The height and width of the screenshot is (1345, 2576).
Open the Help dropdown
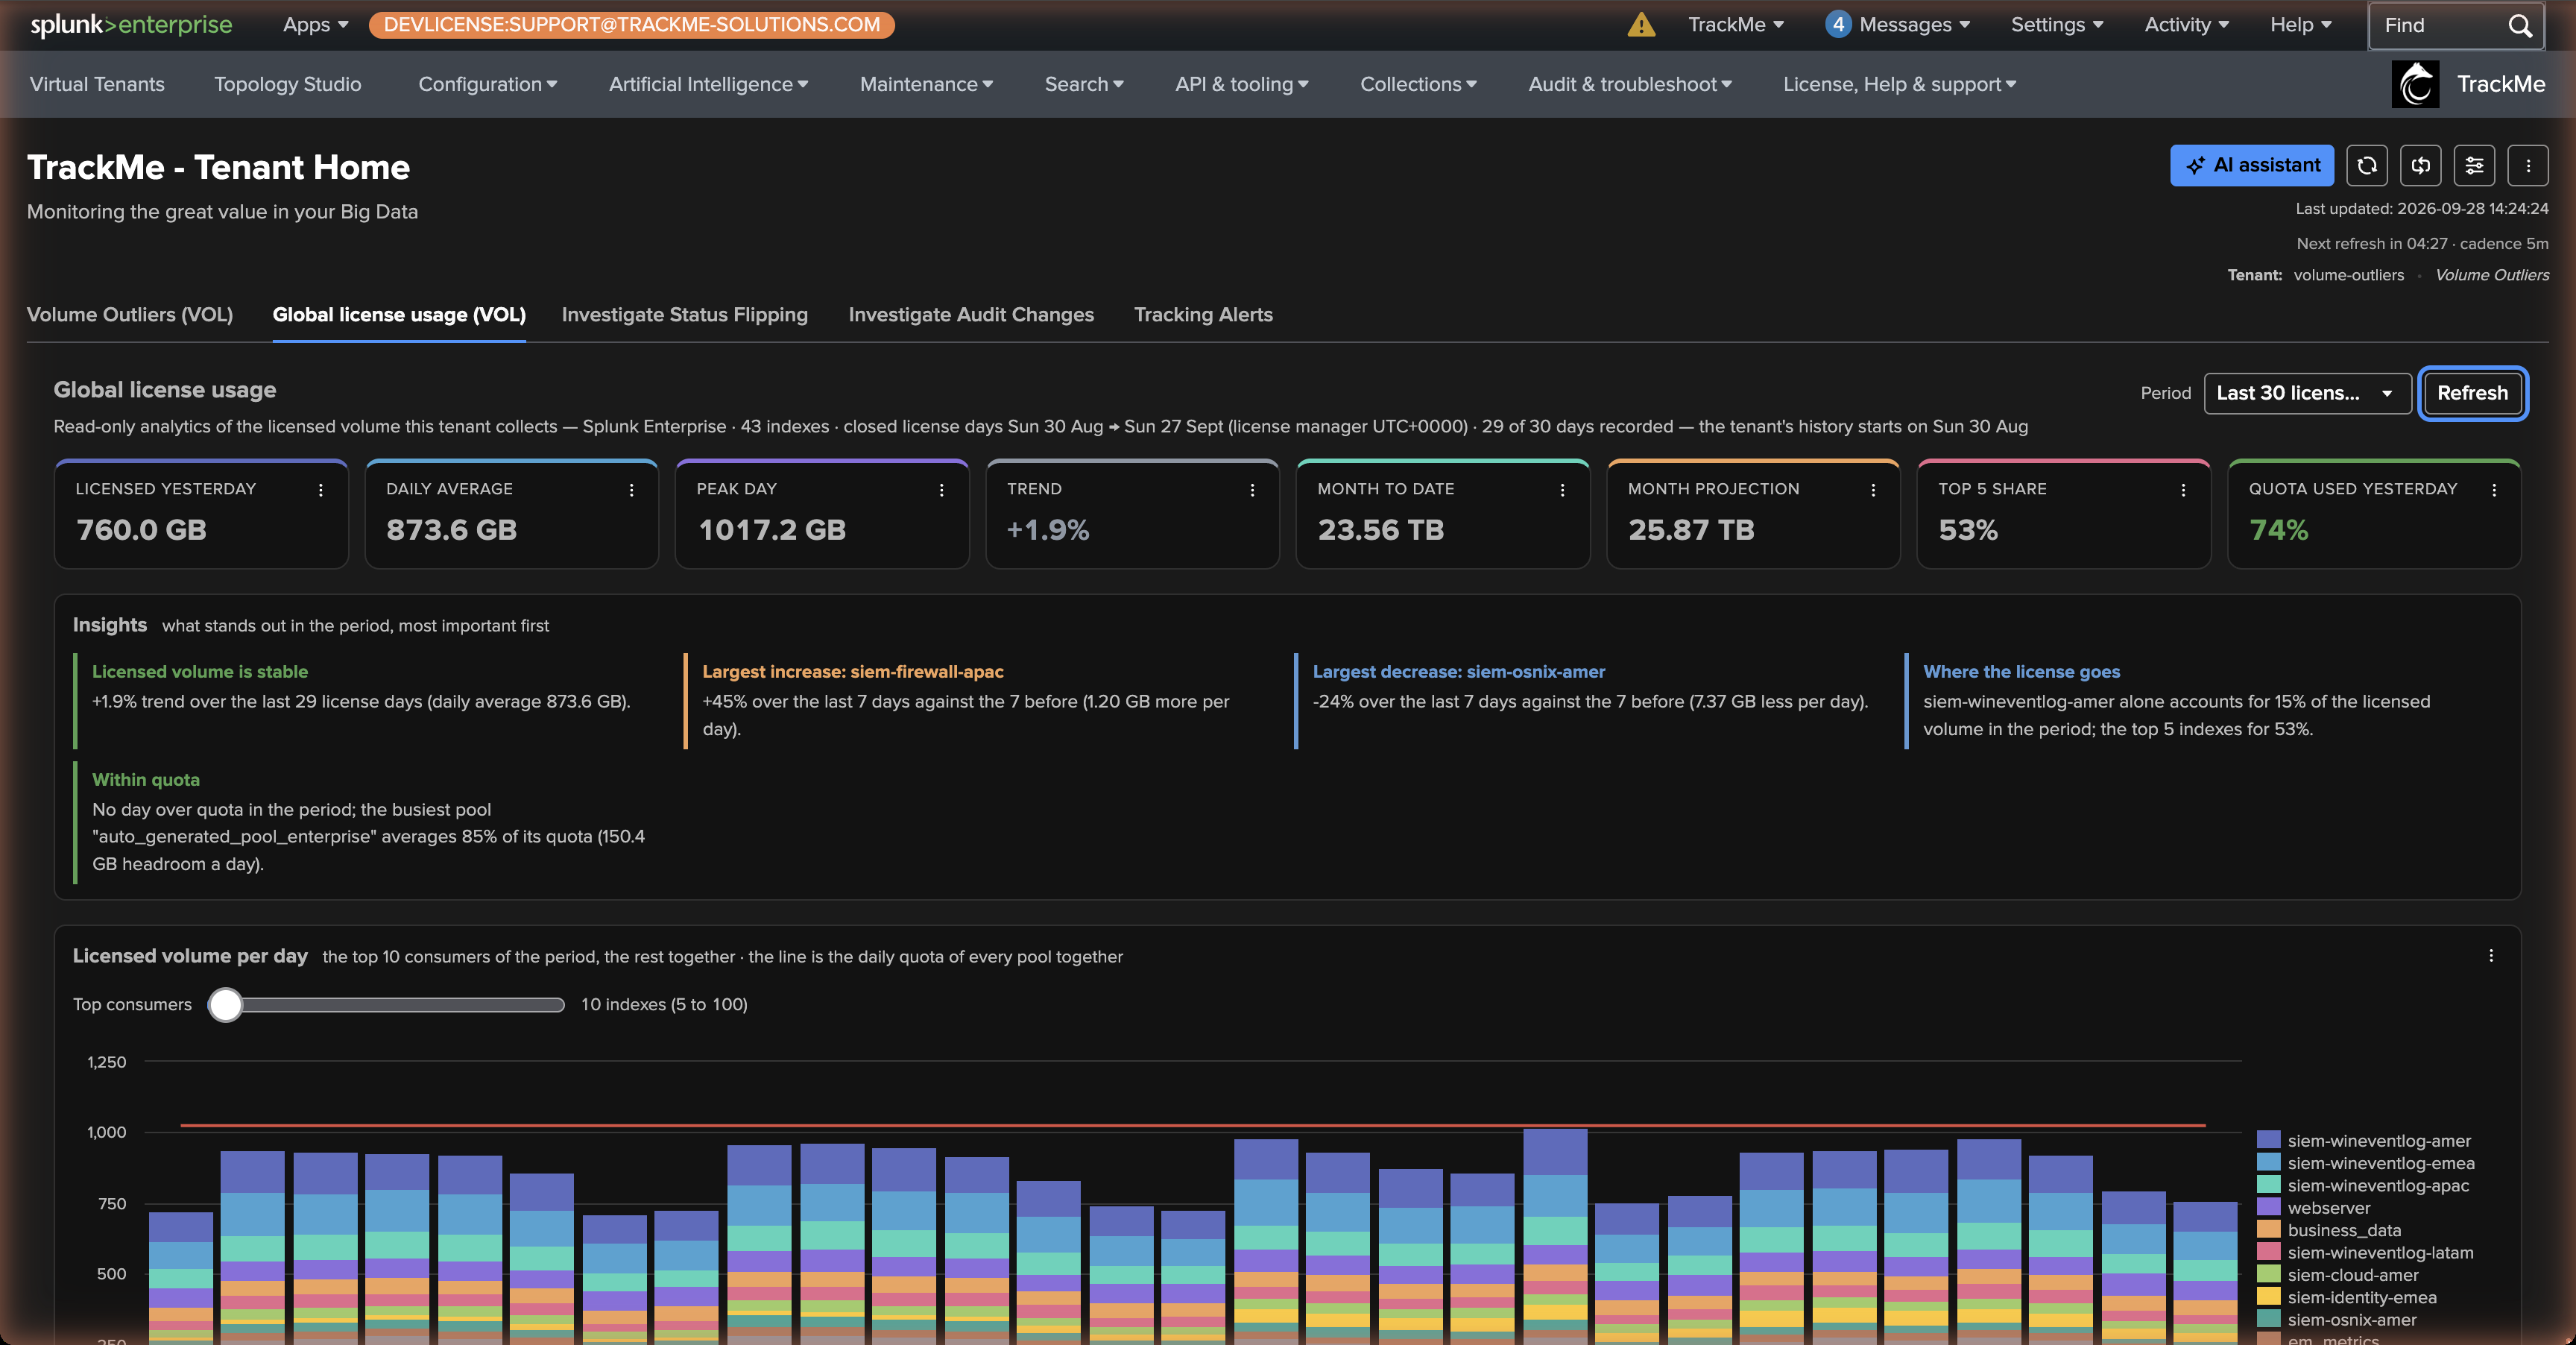coord(2301,25)
